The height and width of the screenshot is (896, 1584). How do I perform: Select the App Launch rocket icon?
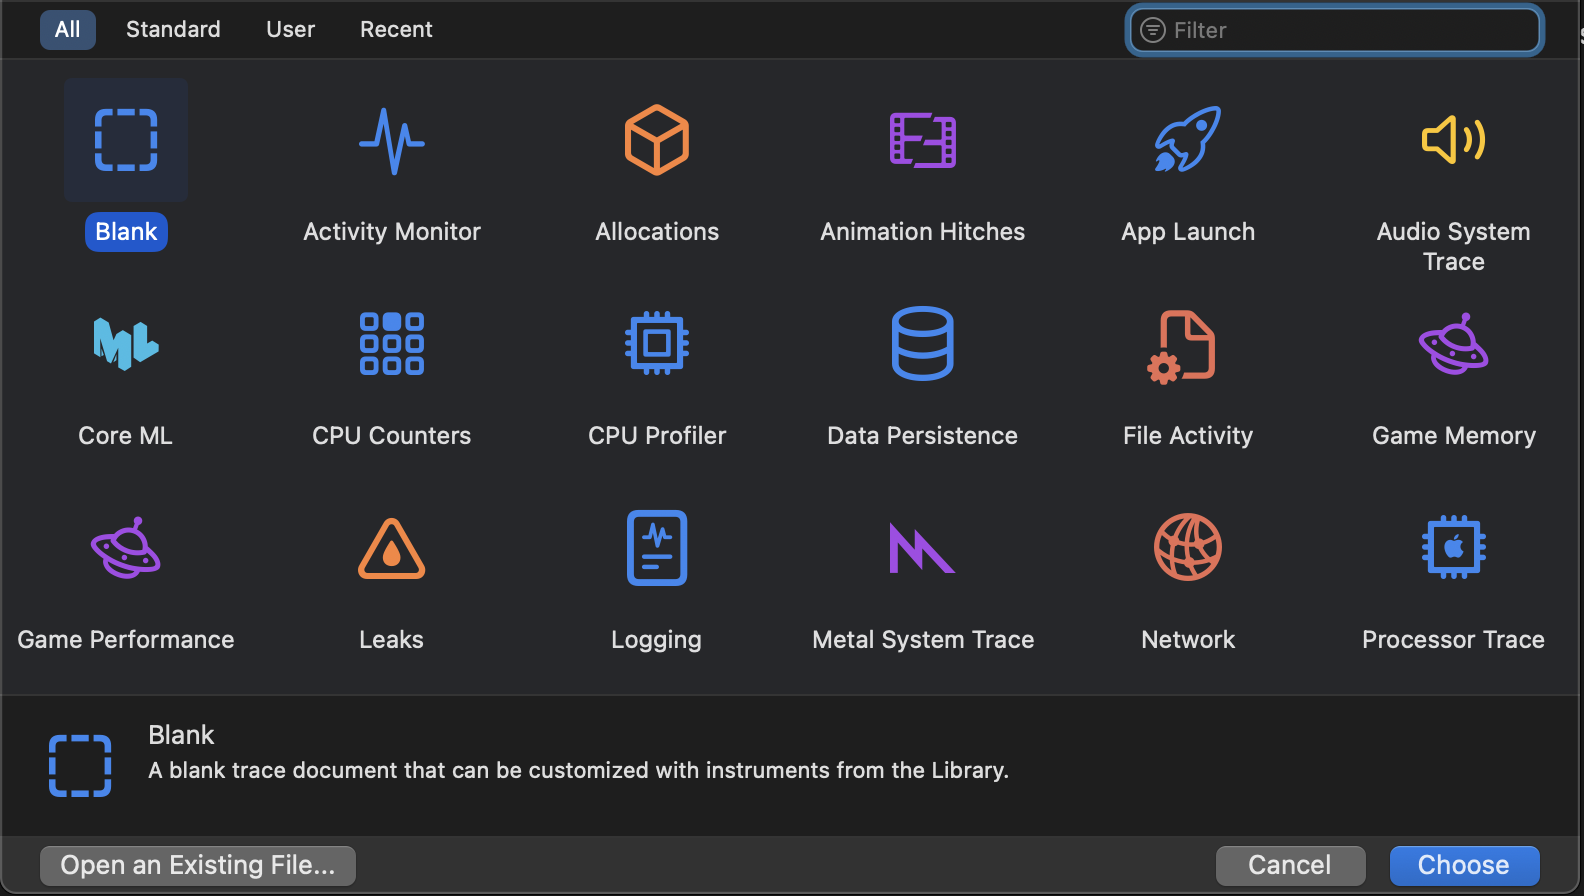(1187, 141)
